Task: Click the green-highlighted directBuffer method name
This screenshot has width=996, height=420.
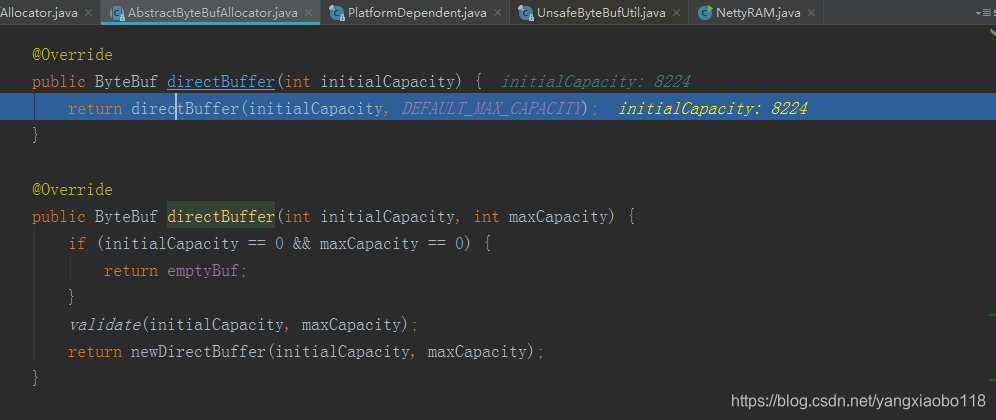Action: (220, 217)
